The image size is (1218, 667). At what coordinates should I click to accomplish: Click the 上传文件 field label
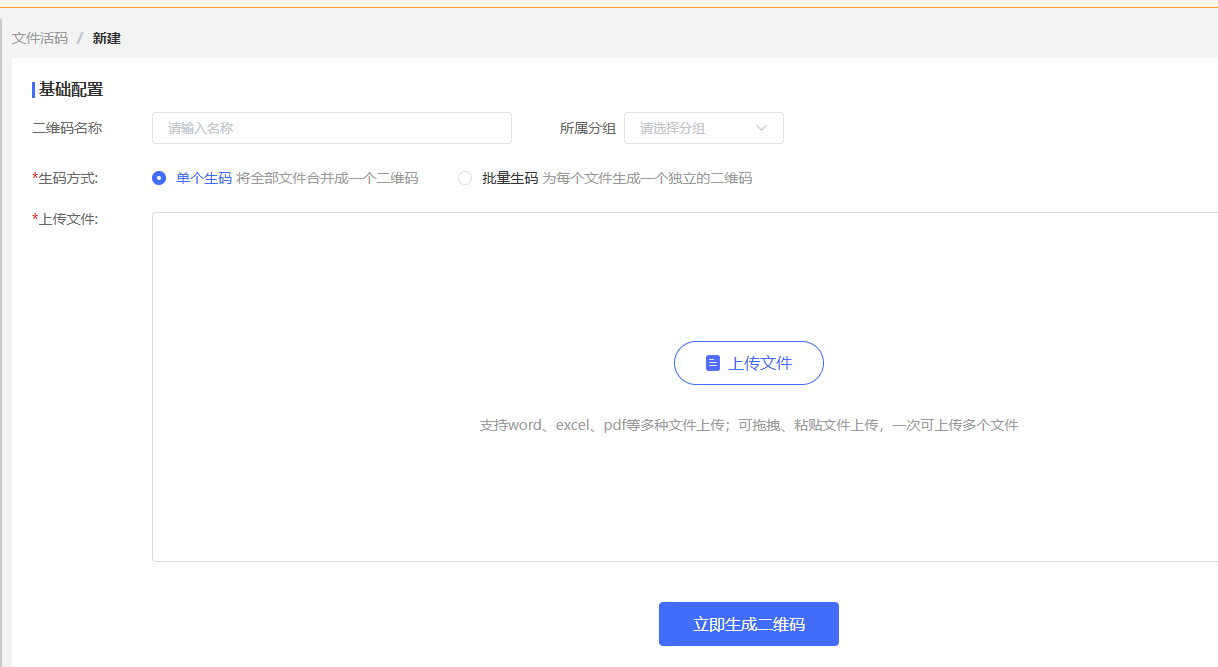(65, 219)
